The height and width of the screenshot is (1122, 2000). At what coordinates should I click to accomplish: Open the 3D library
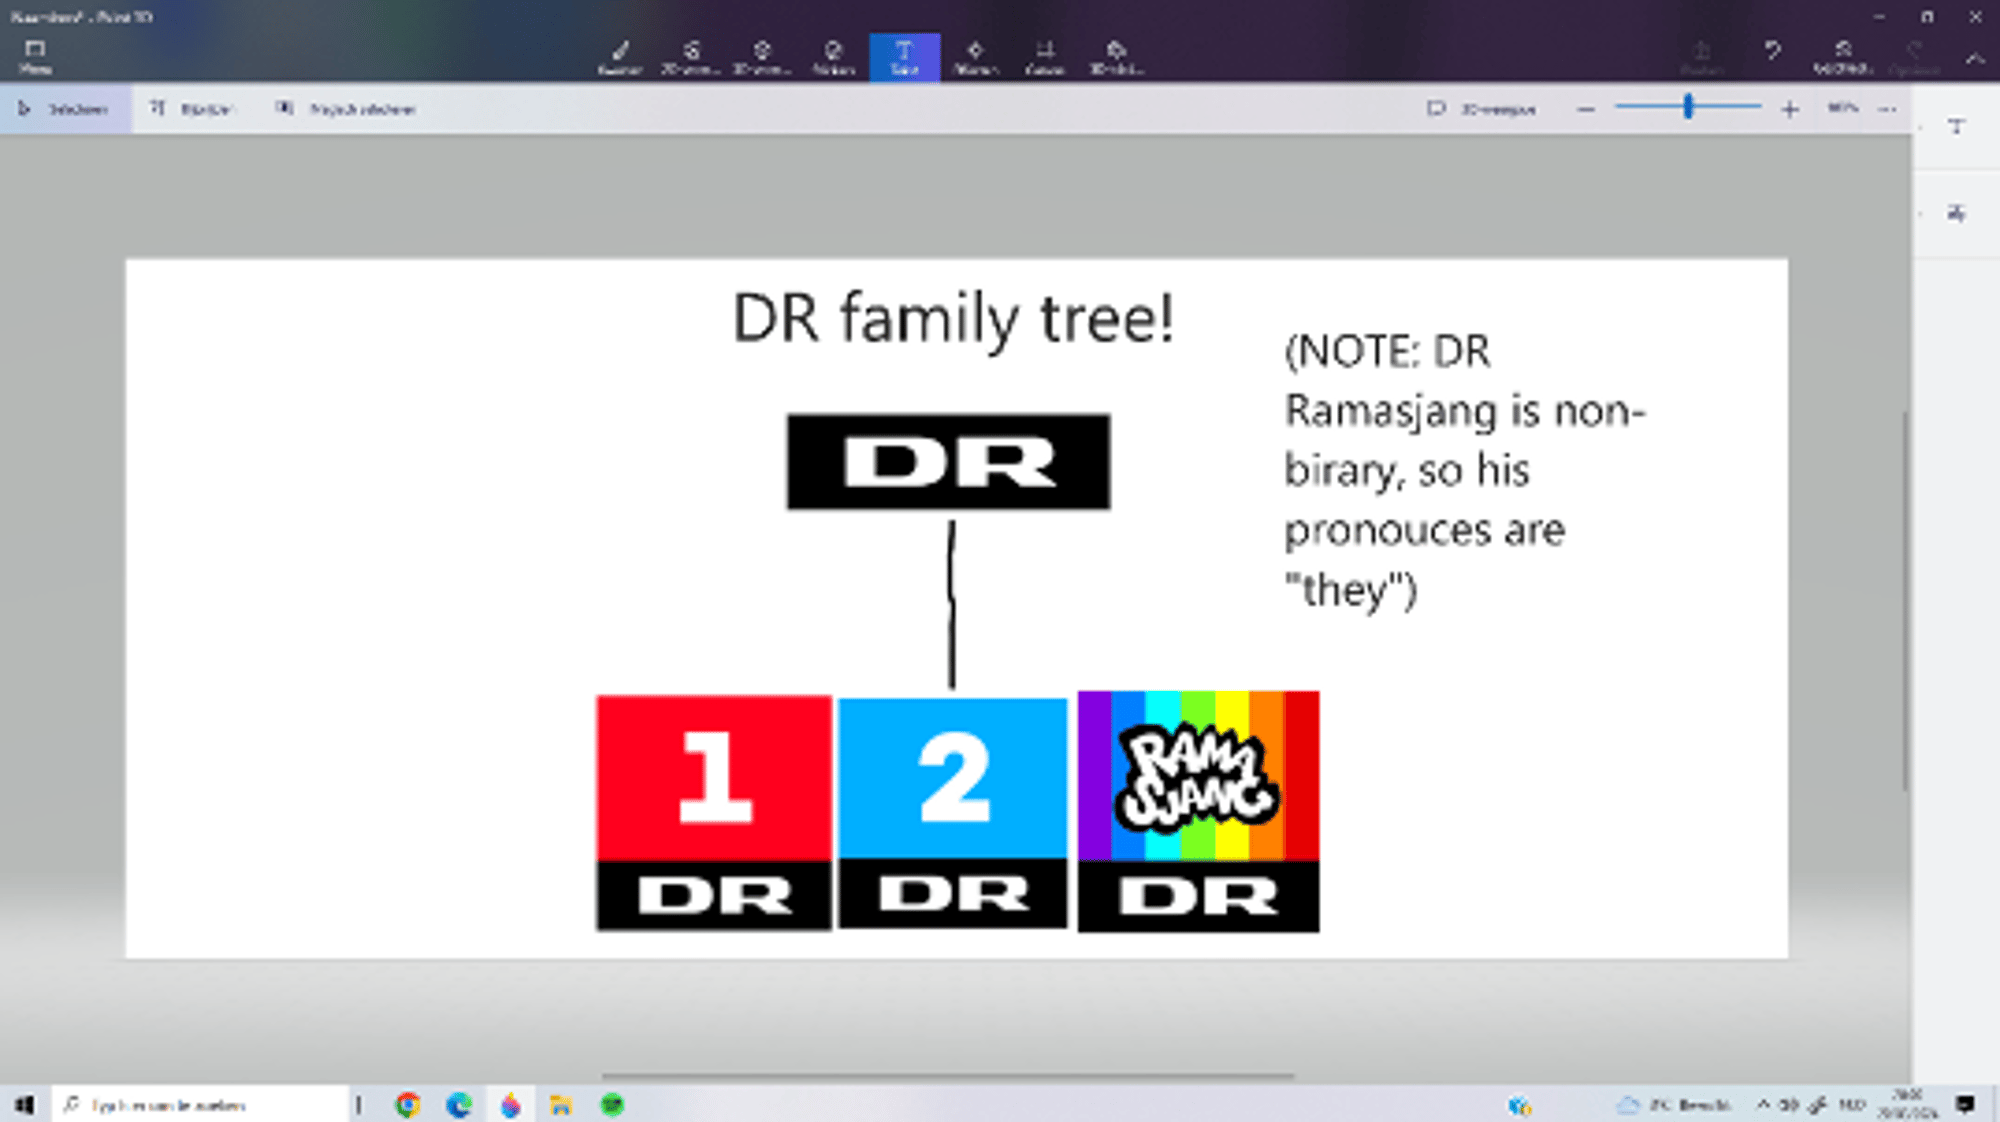pos(1116,56)
